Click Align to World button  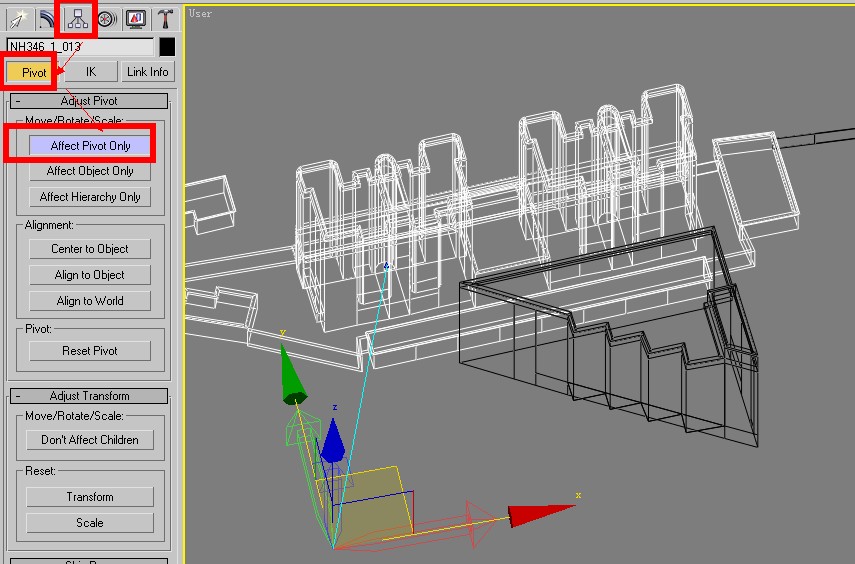90,301
